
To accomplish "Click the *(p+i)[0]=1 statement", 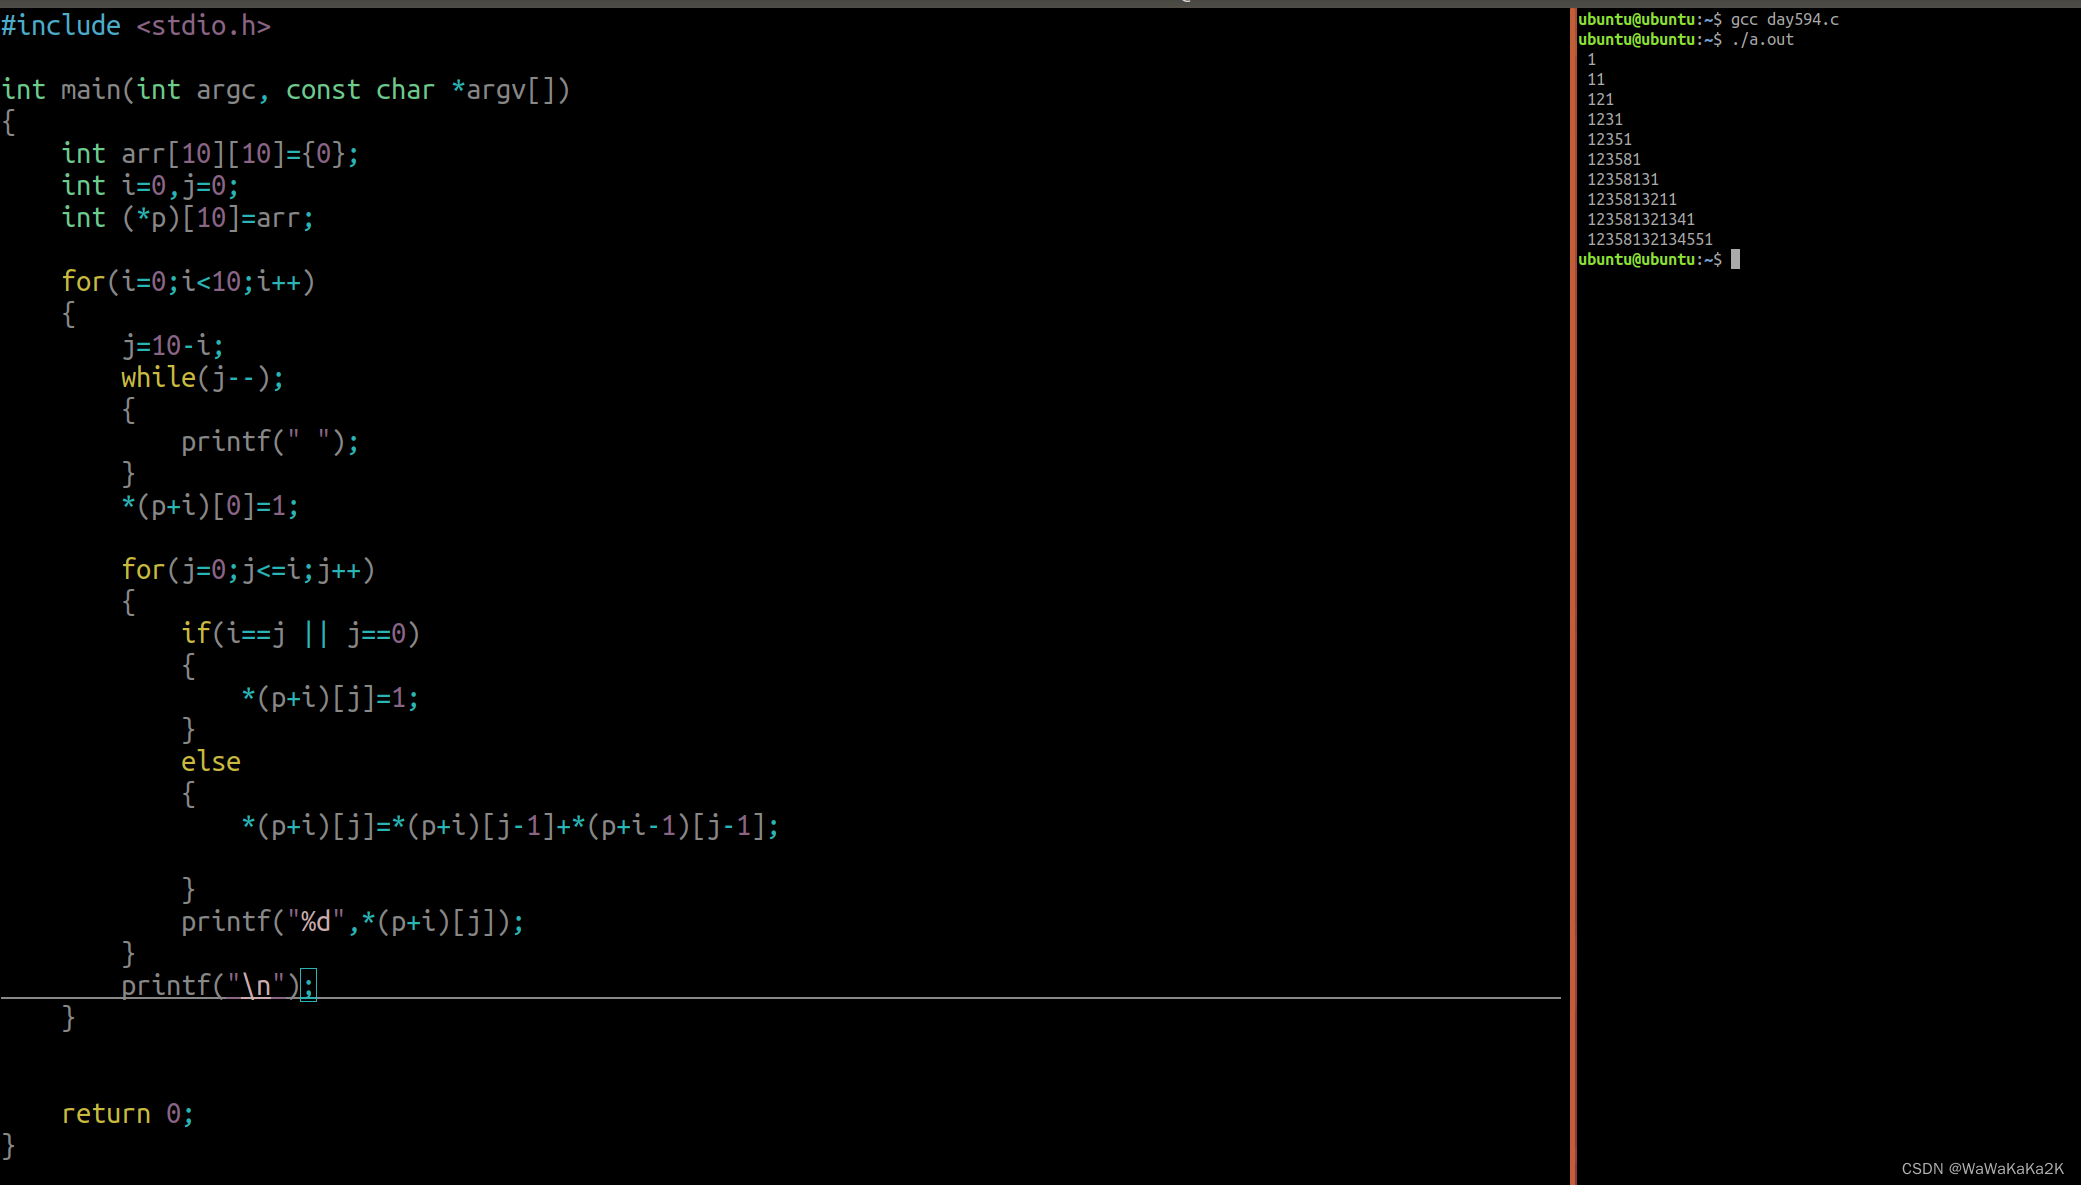I will point(210,506).
